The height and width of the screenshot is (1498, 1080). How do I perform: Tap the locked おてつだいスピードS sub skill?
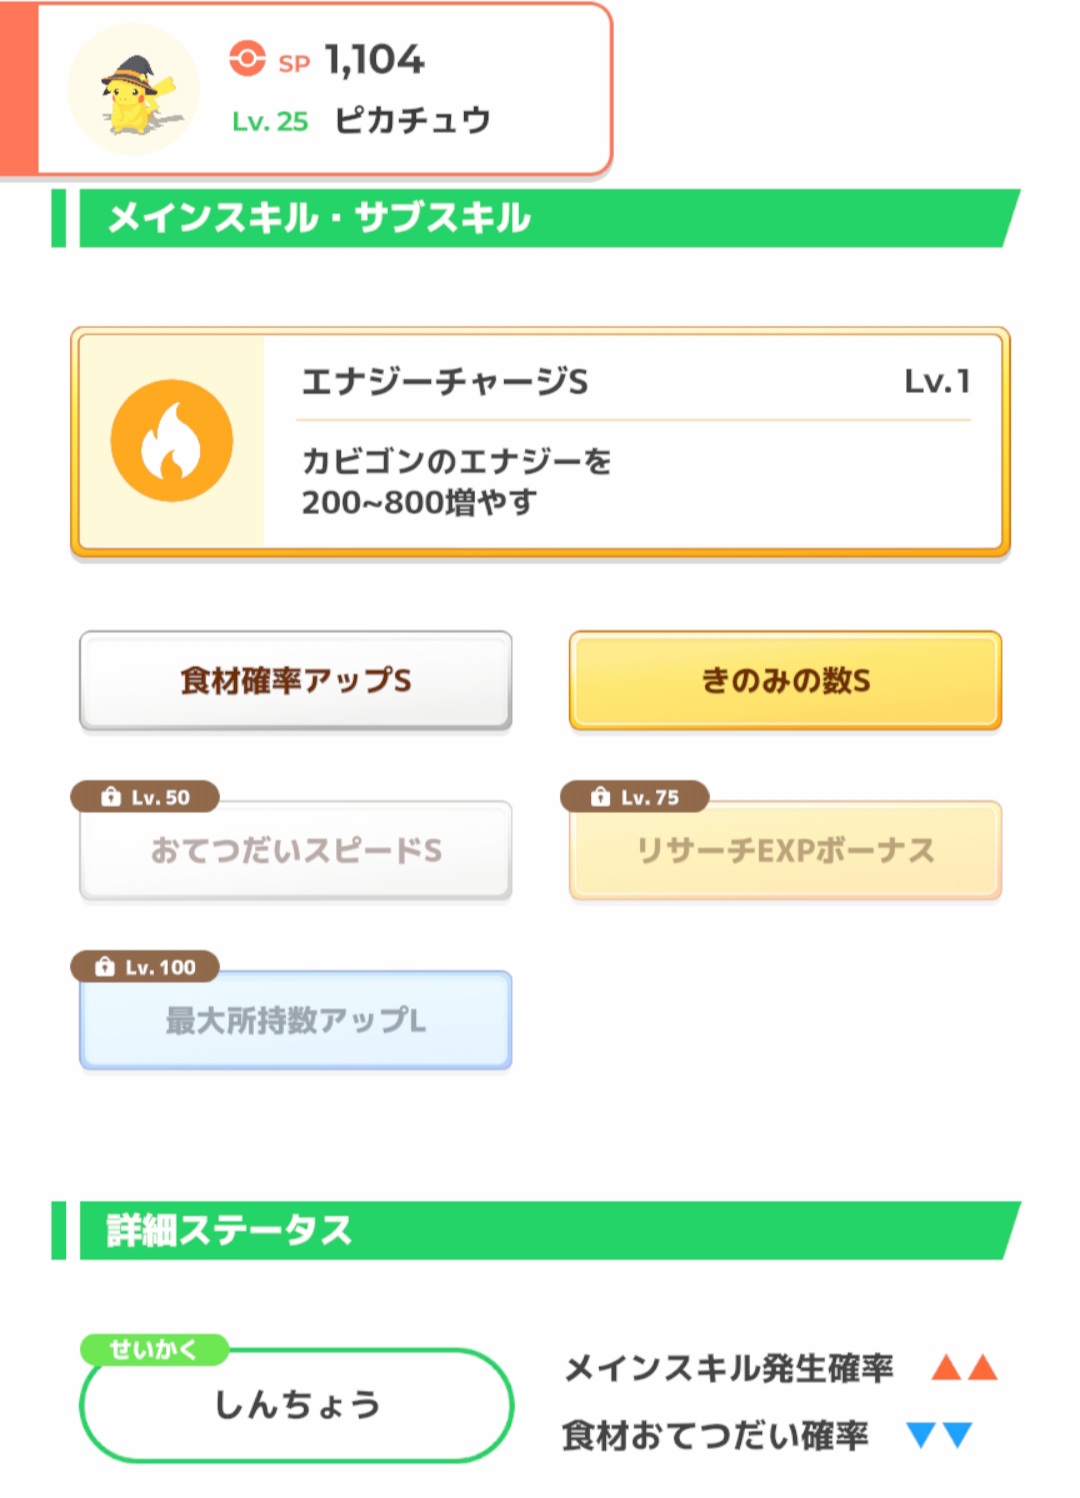(296, 851)
